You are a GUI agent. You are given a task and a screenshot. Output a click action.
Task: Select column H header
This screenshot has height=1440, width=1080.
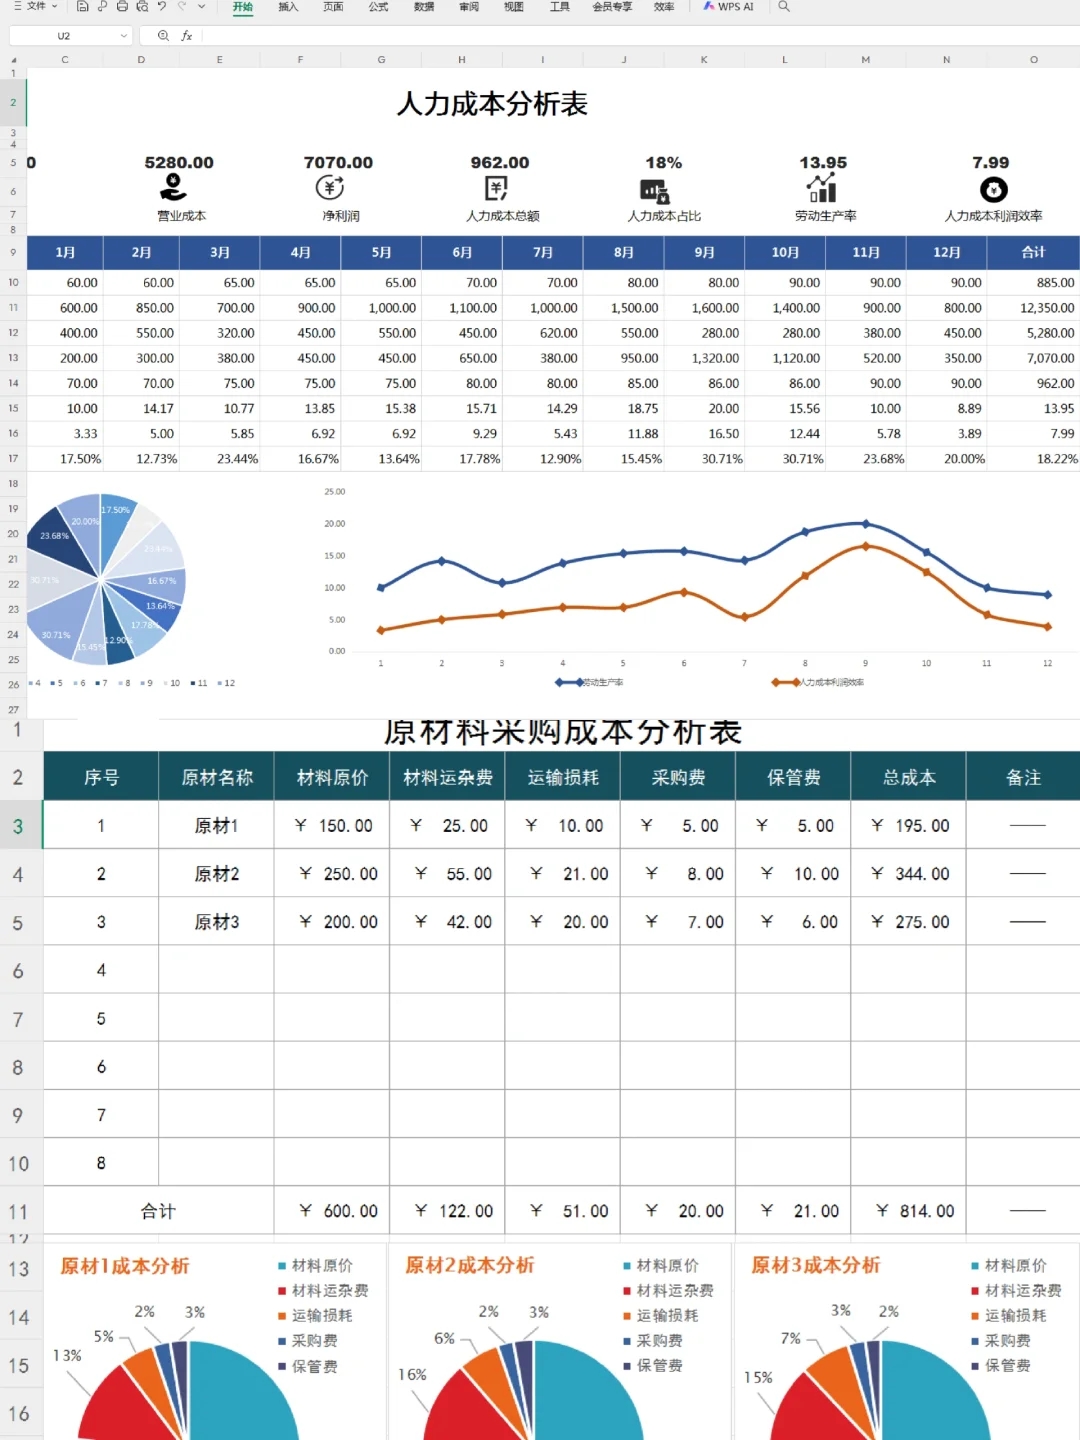click(462, 60)
